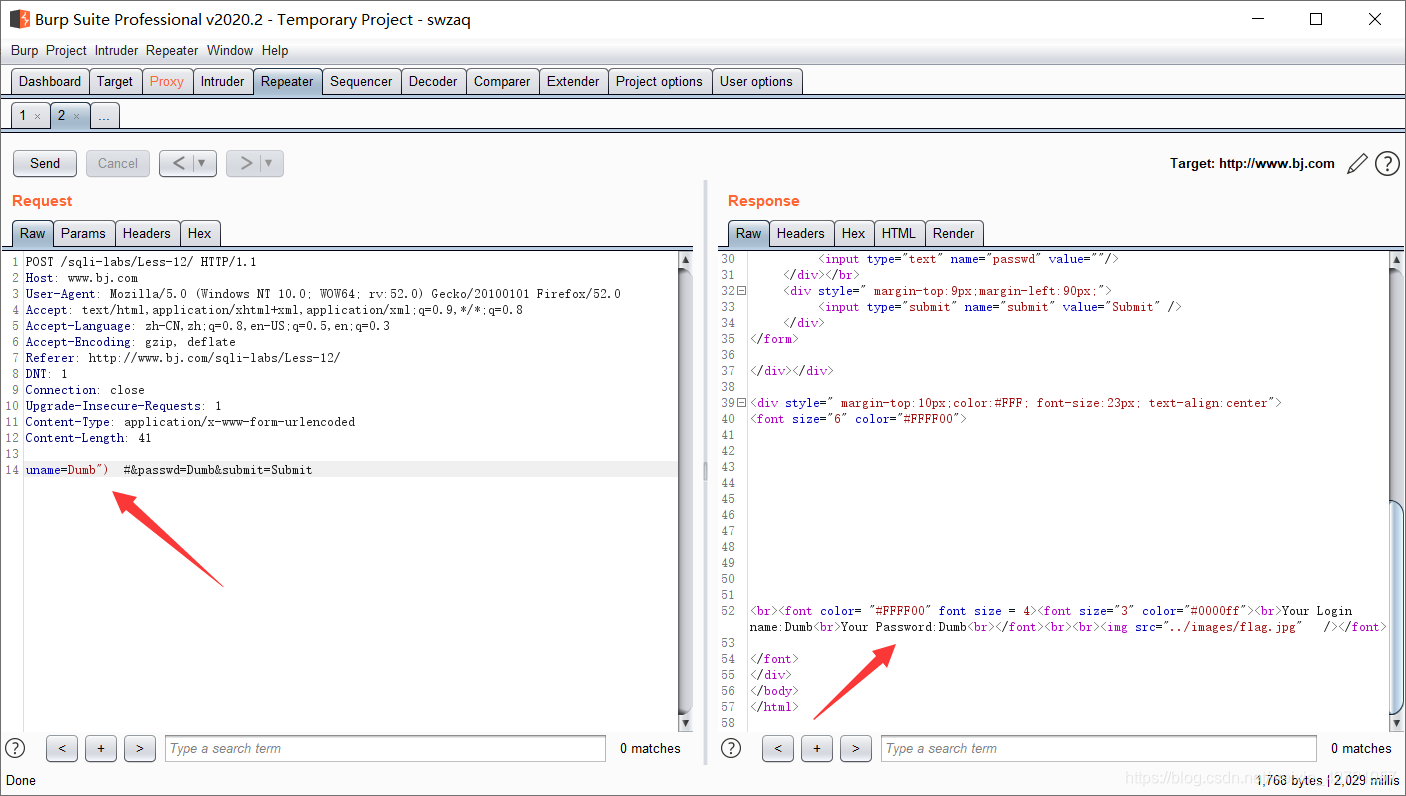This screenshot has width=1406, height=796.
Task: Click the Content-Length: 41 header line
Action: tap(88, 438)
